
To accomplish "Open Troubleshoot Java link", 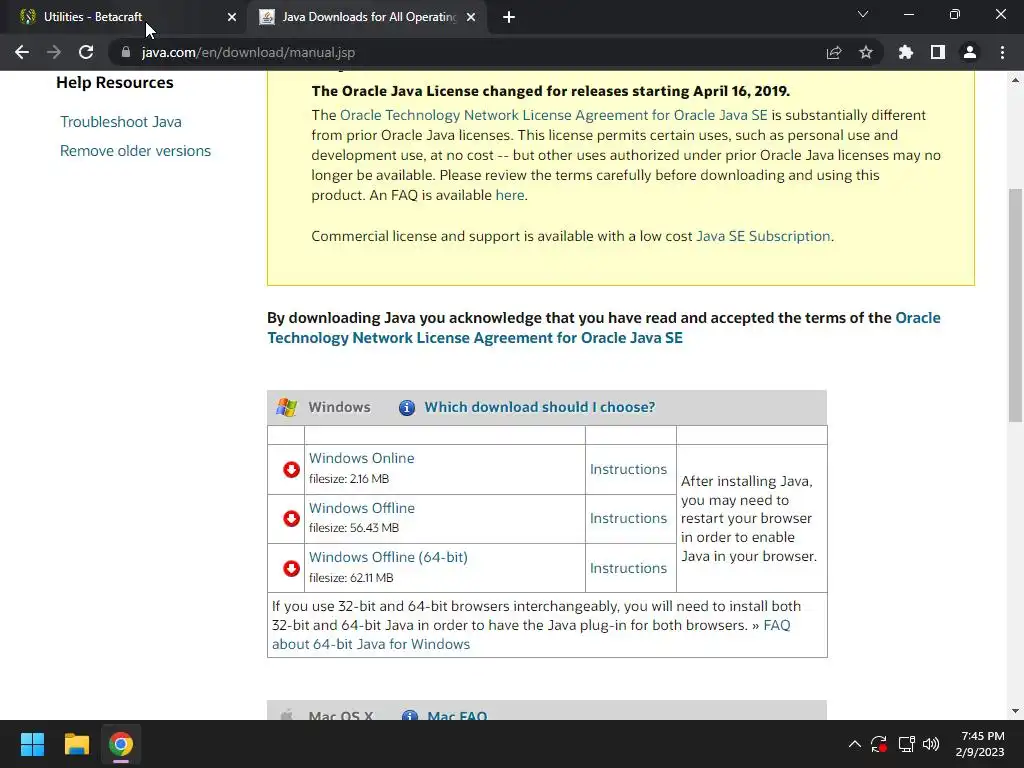I will 121,121.
